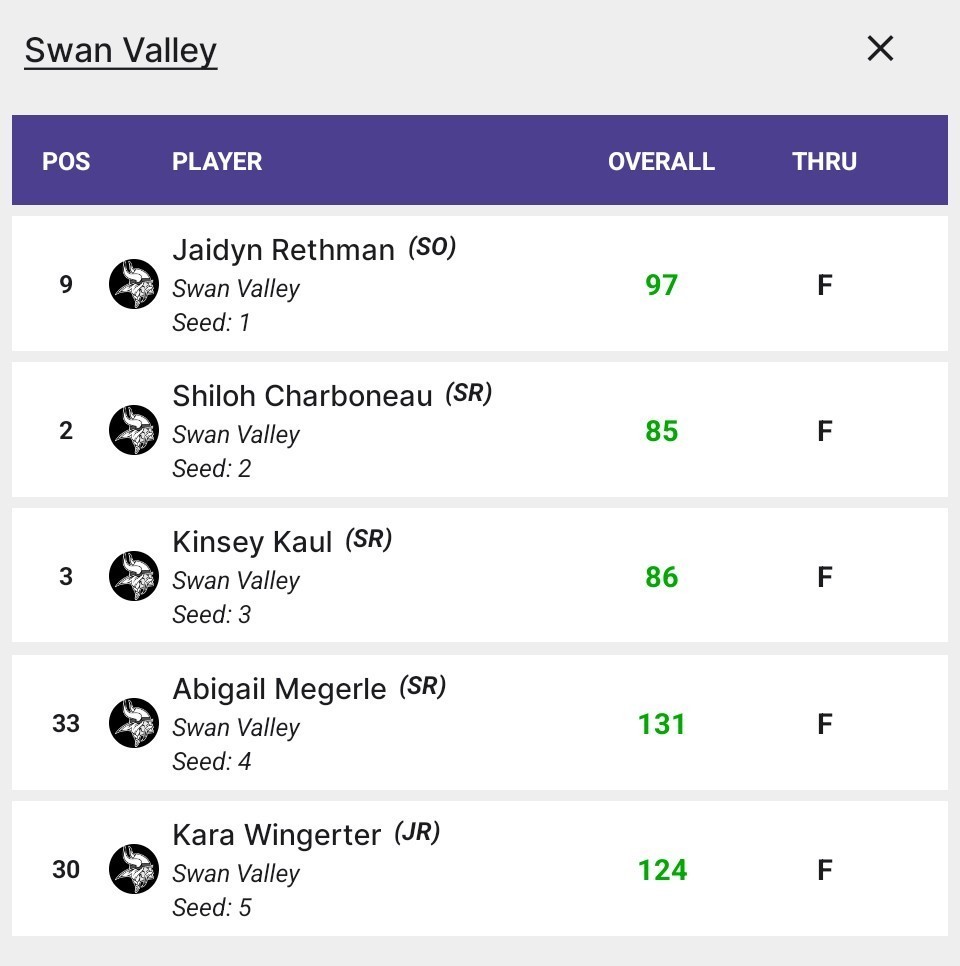
Task: Click the Vikings logo beside Kinsey Kaul
Action: 134,576
